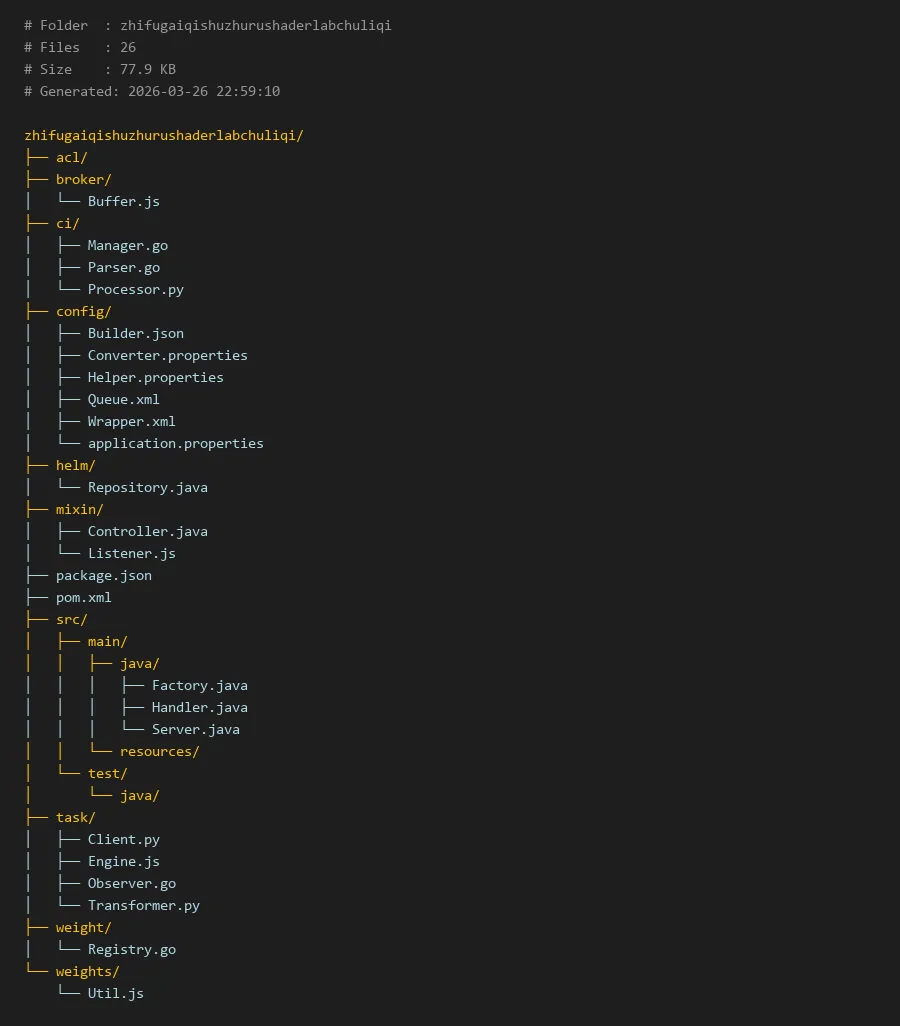This screenshot has width=900, height=1026.
Task: Select the Builder.json config file
Action: click(135, 333)
